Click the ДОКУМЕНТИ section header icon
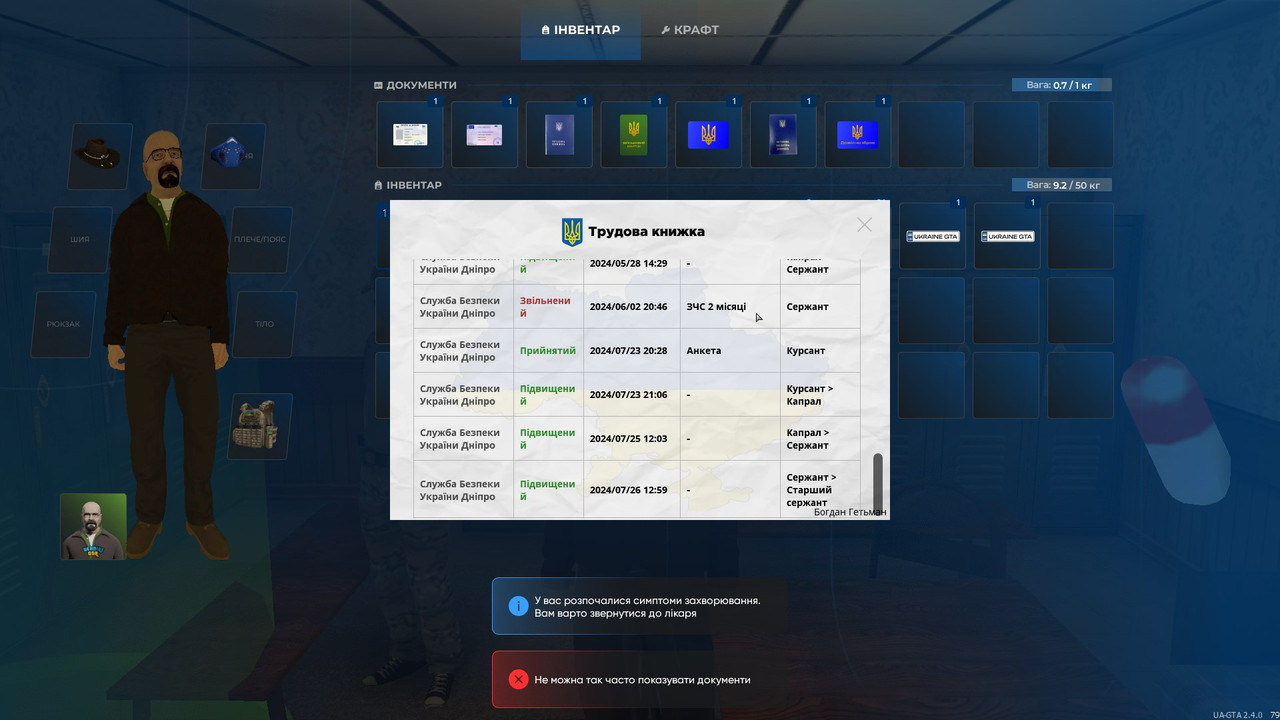The image size is (1280, 720). [378, 85]
